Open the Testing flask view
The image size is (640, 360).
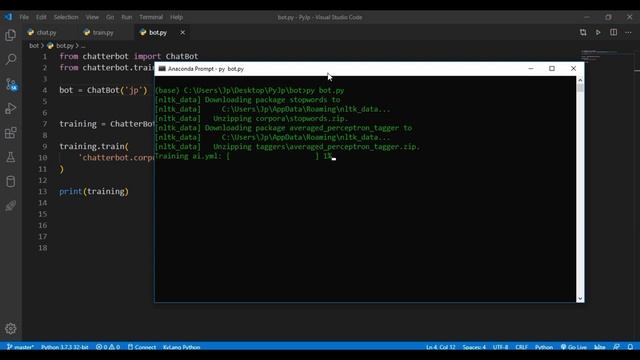tap(11, 157)
